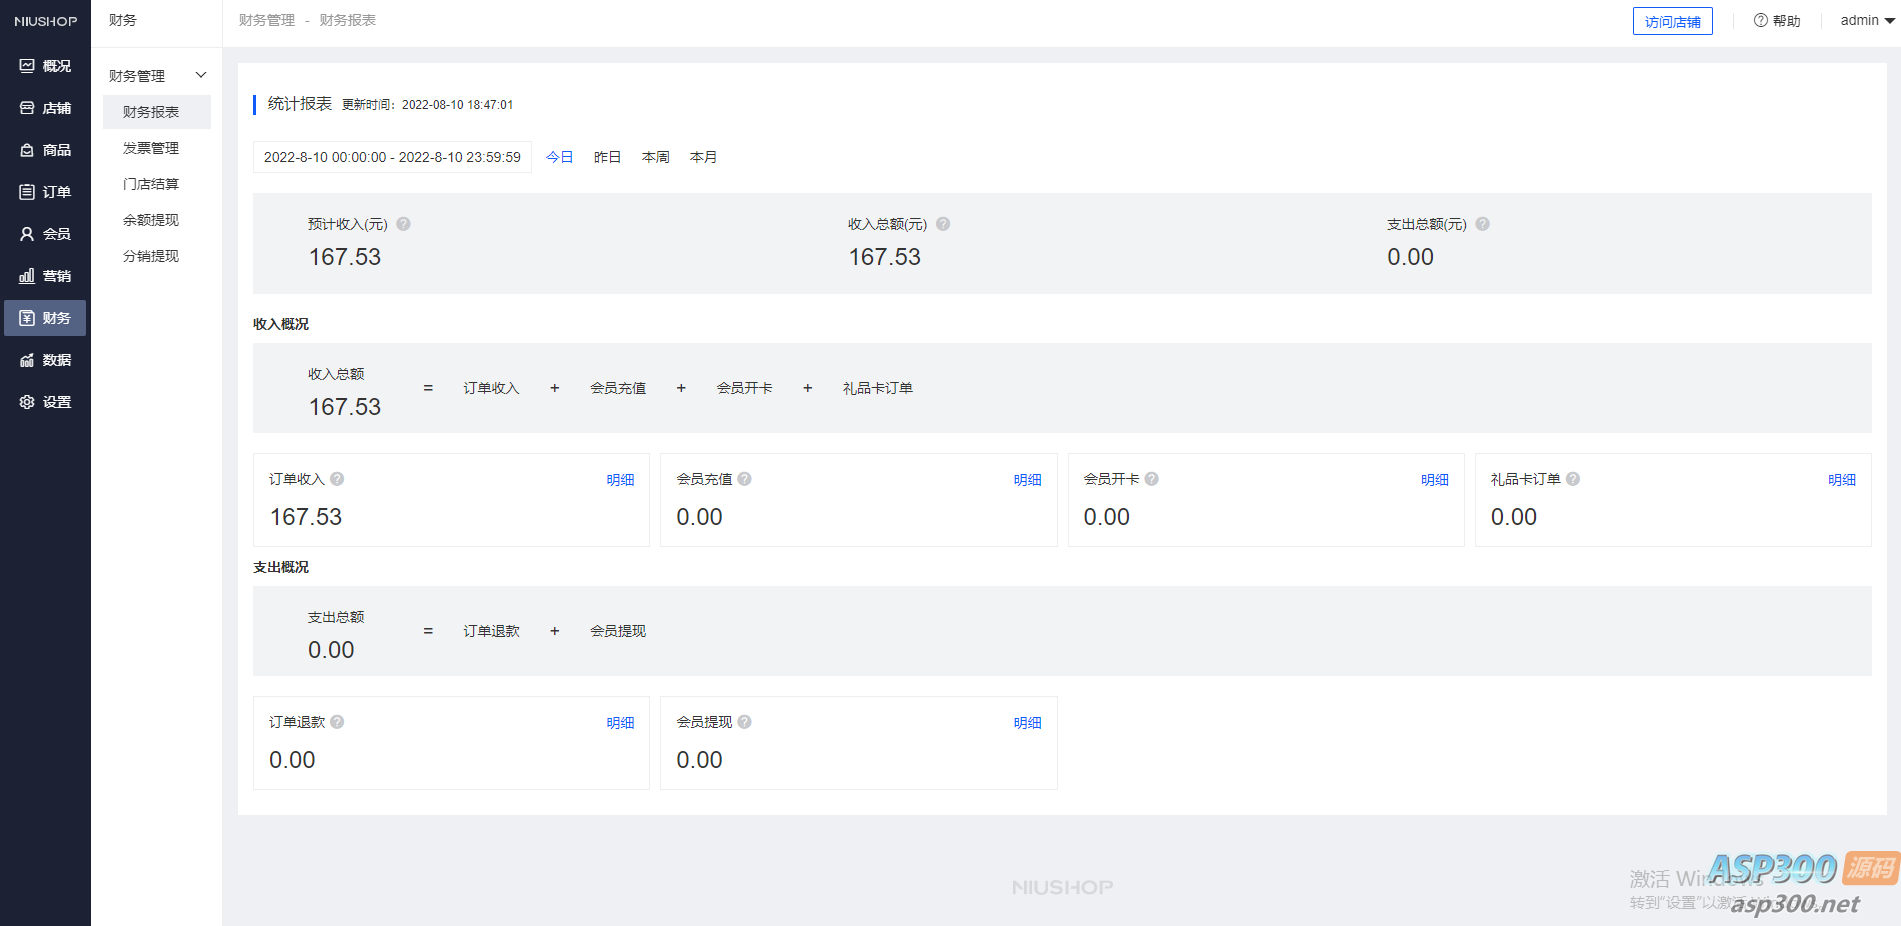Click the 访问店铺 button
This screenshot has width=1901, height=926.
[x=1672, y=20]
